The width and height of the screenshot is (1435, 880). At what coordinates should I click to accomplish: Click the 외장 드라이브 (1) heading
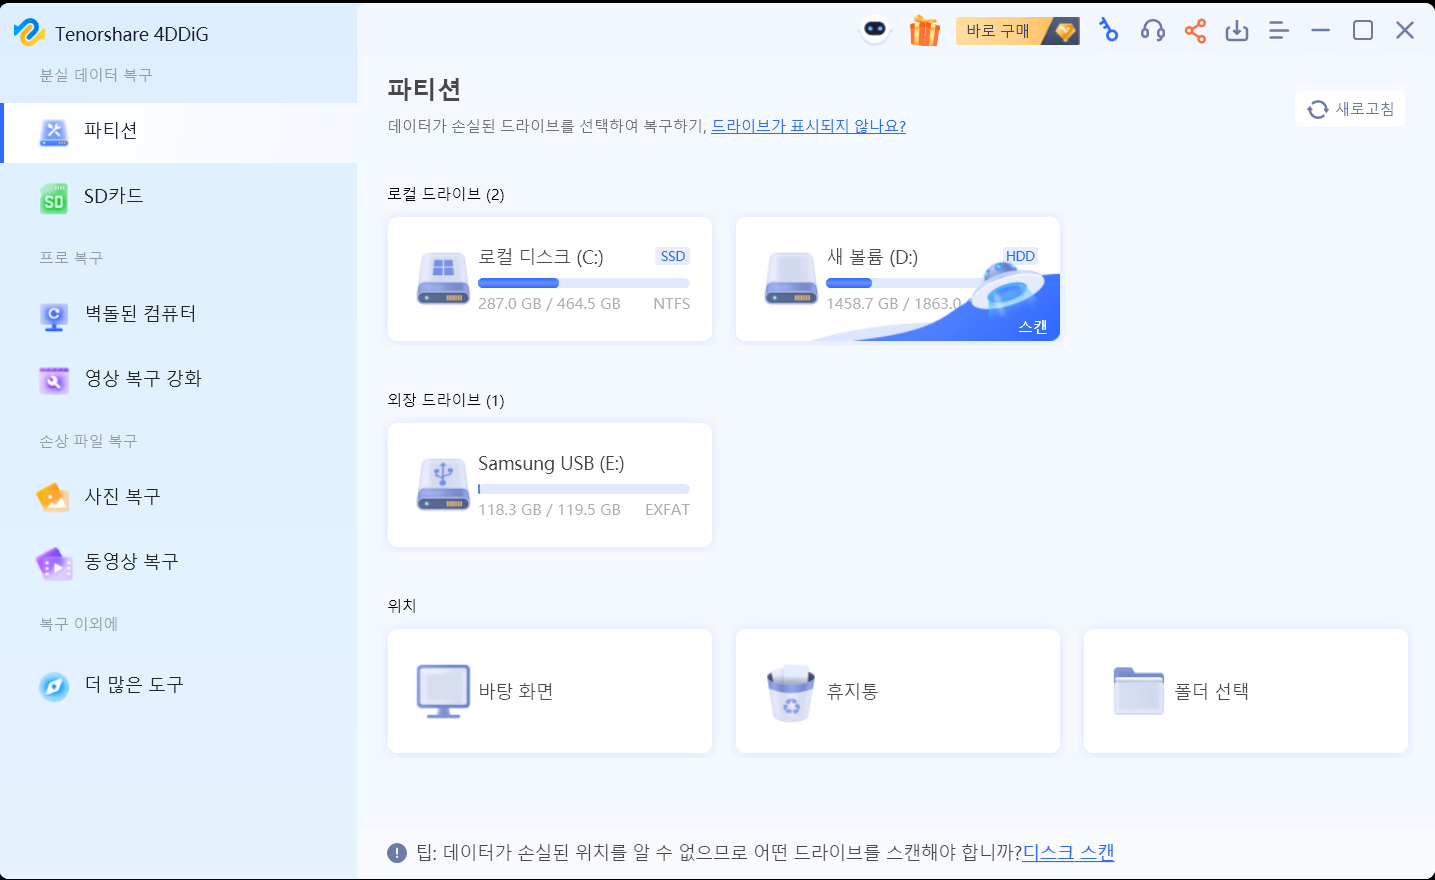(x=446, y=400)
